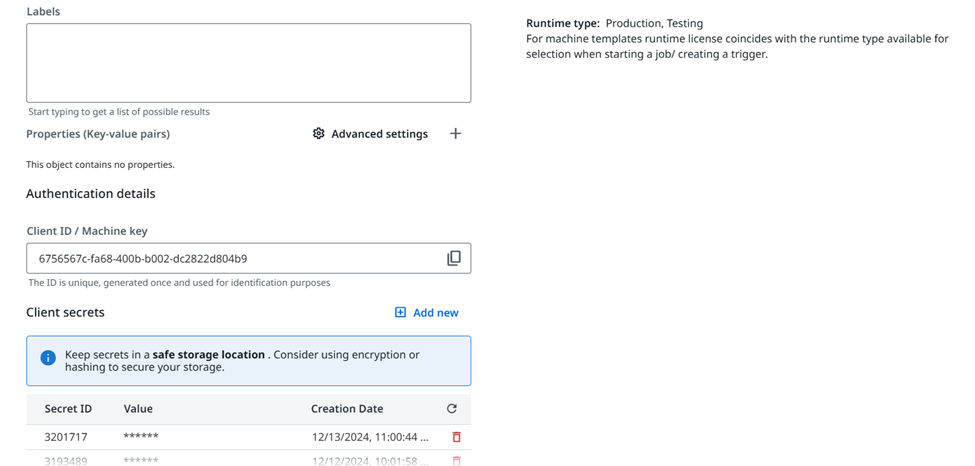975x466 pixels.
Task: Delete secret 3193489 with trash icon
Action: (456, 460)
